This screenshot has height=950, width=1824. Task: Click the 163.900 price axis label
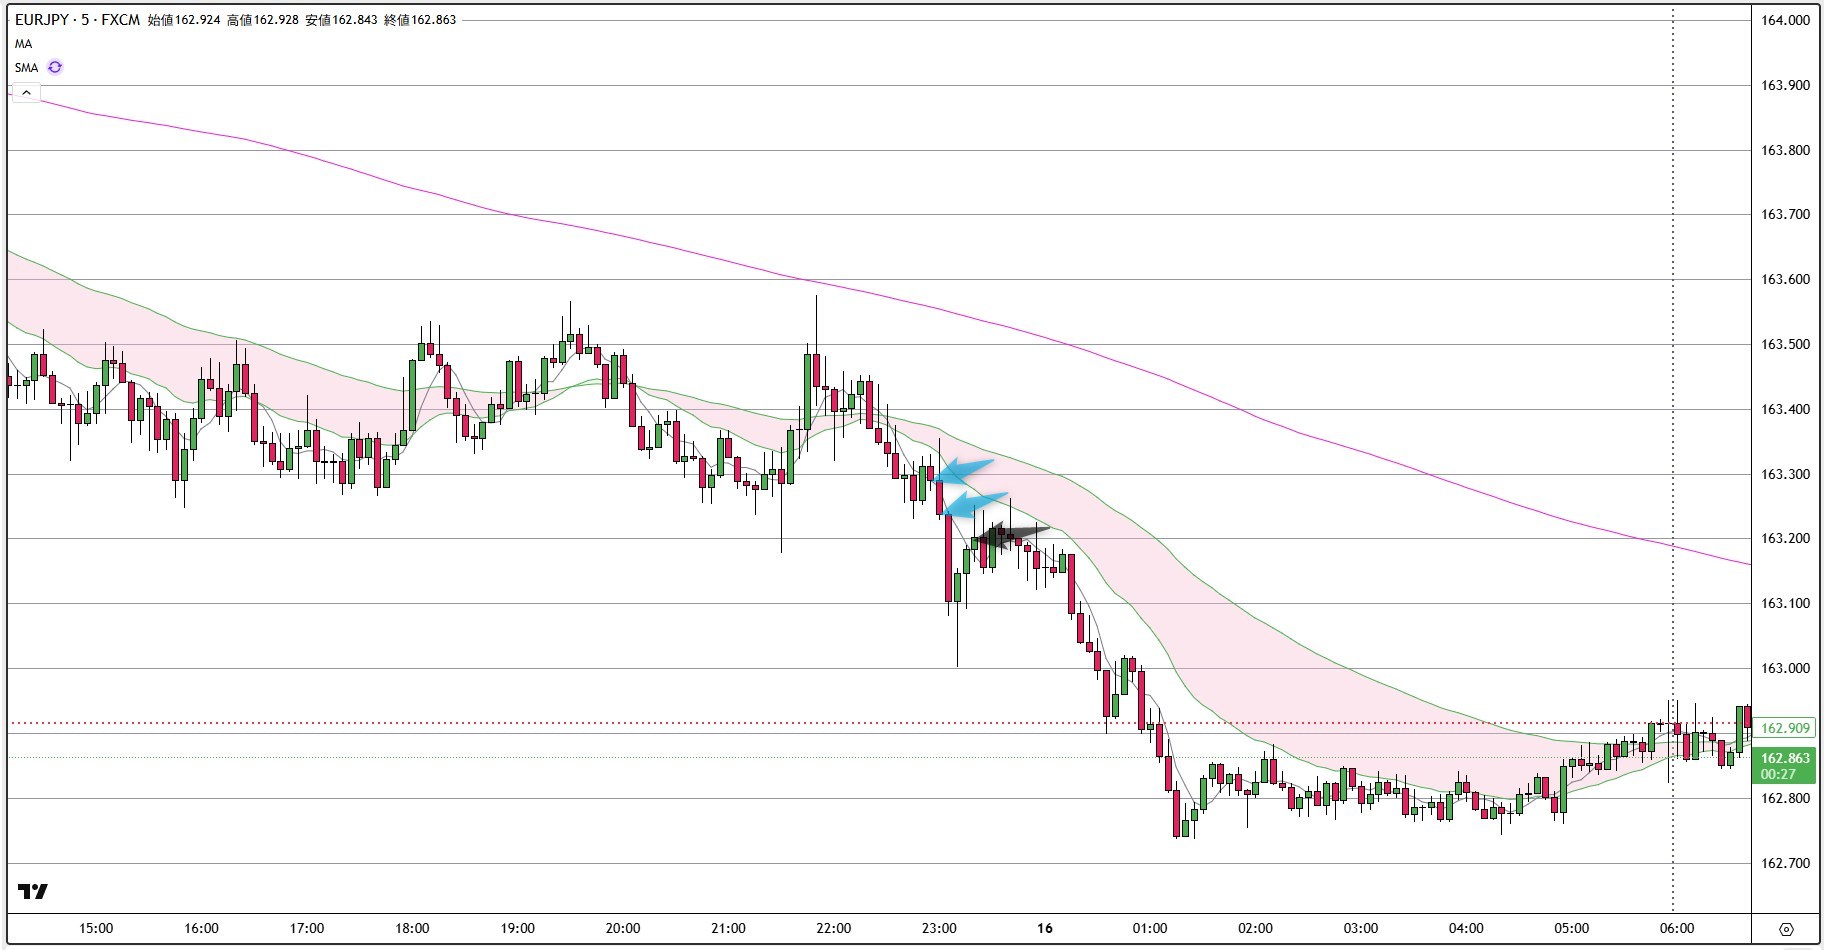point(1785,85)
